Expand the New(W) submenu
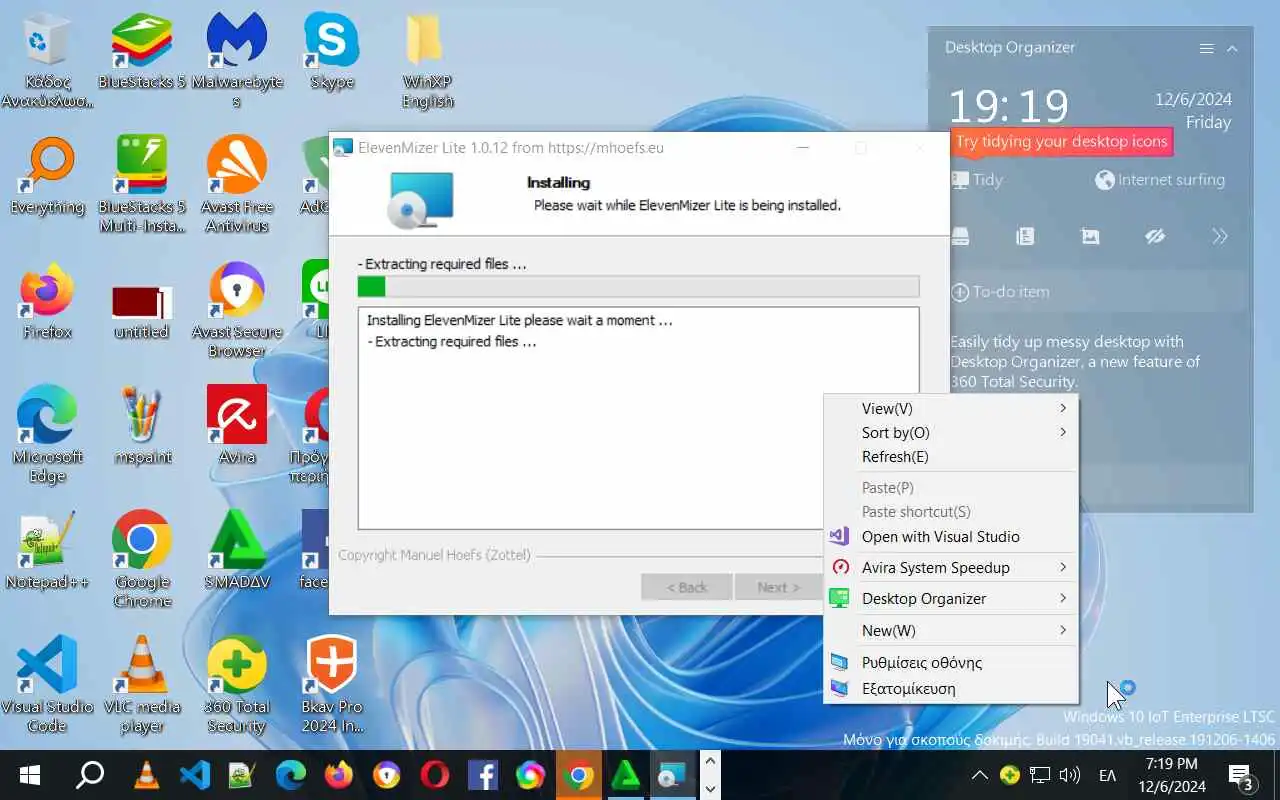The width and height of the screenshot is (1280, 800). pyautogui.click(x=950, y=630)
